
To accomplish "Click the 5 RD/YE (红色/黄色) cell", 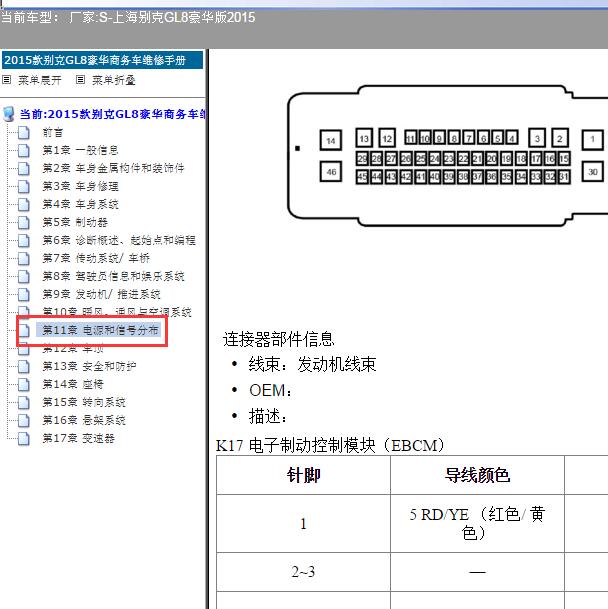I will [x=477, y=524].
